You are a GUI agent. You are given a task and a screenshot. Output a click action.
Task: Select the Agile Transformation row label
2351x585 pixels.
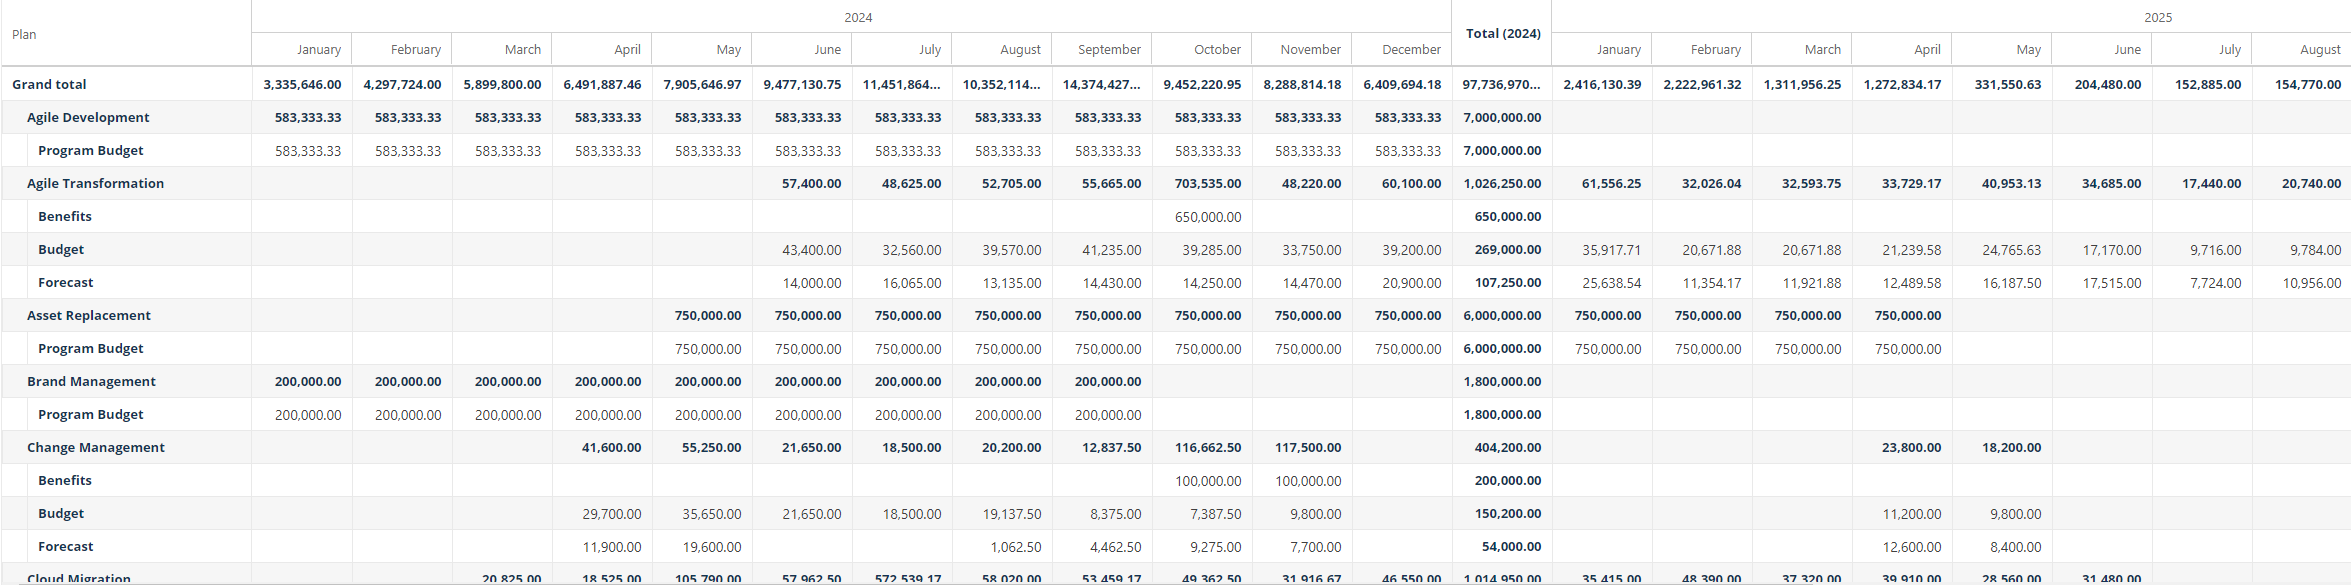95,183
